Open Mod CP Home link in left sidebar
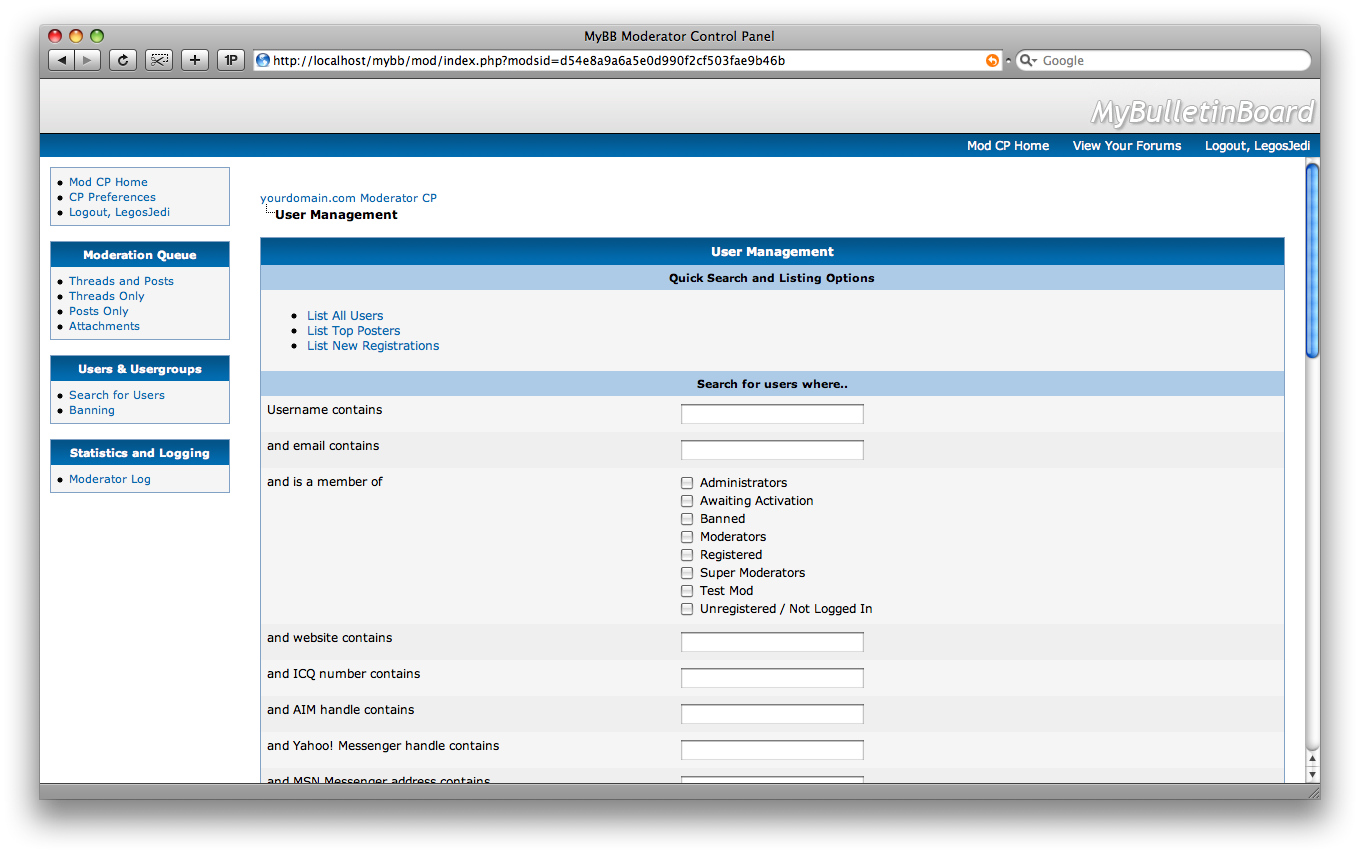The image size is (1360, 854). [x=108, y=182]
